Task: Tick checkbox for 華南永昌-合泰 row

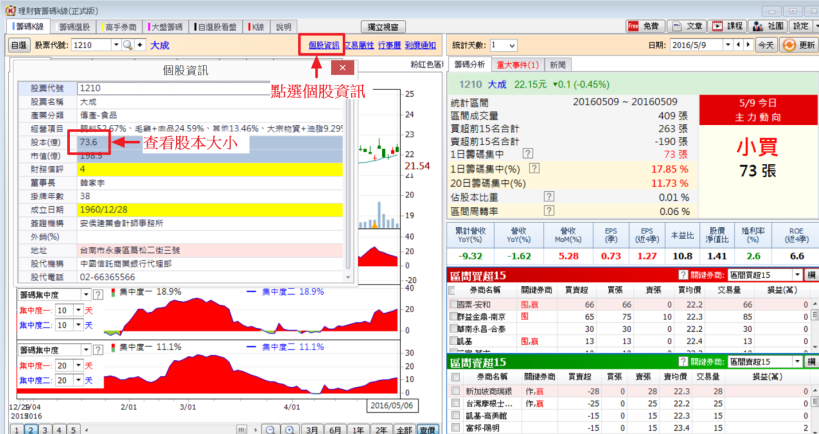Action: [453, 329]
